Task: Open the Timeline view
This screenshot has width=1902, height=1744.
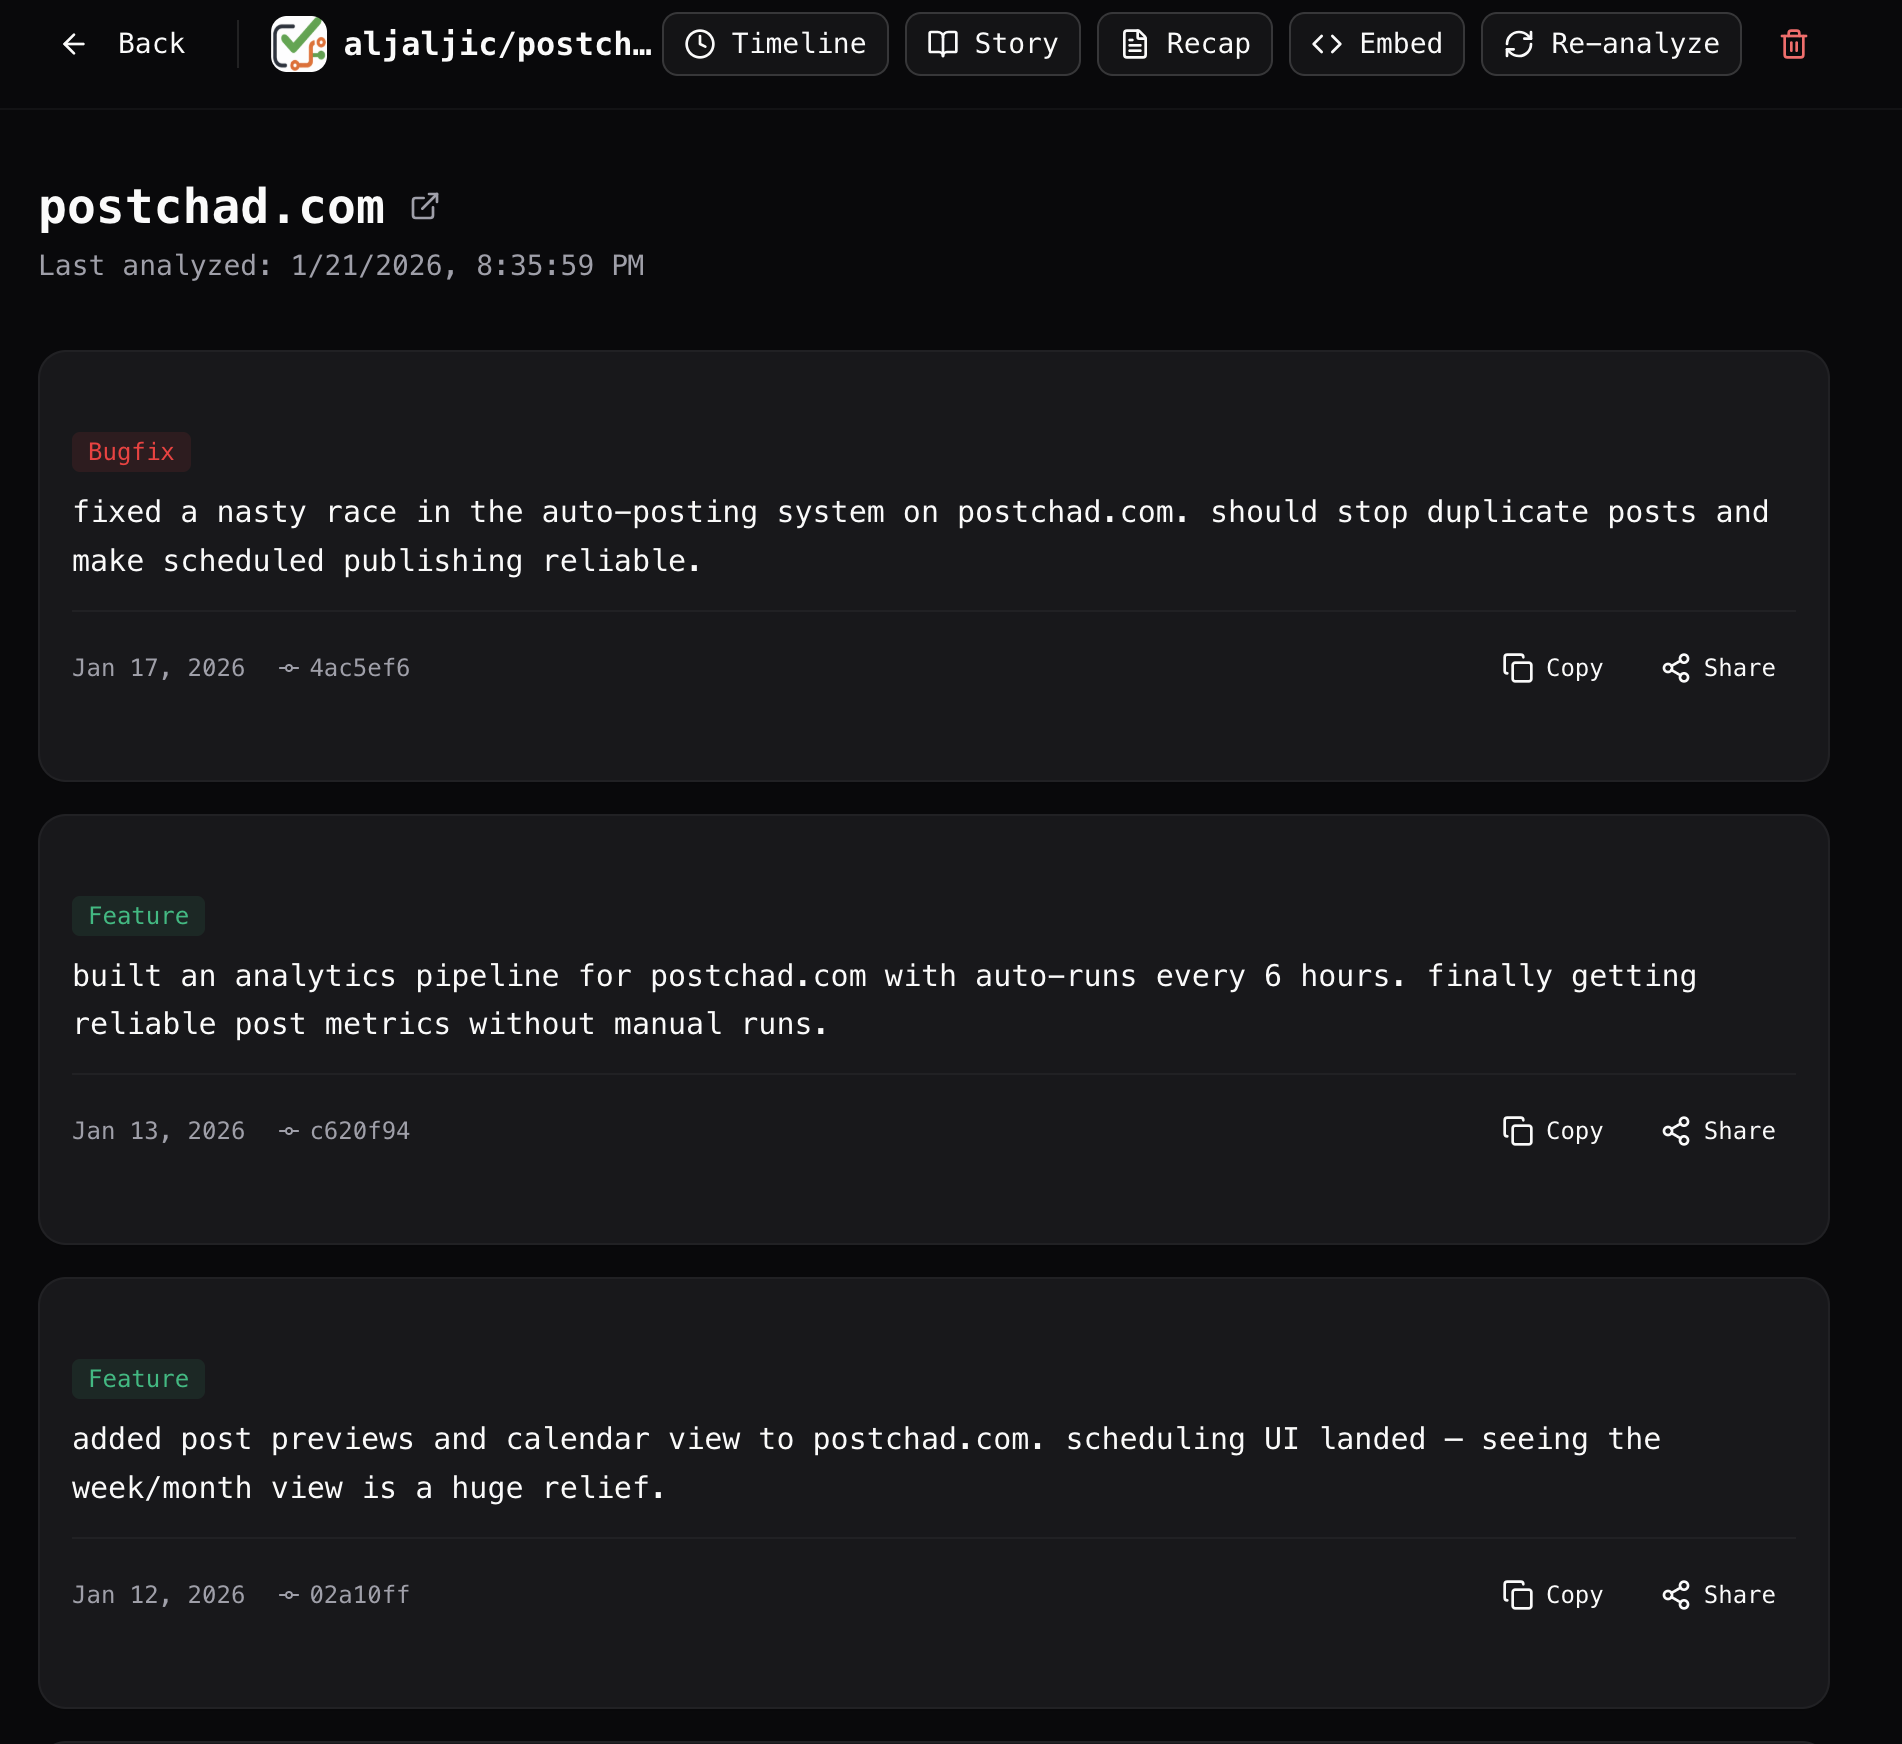Action: [775, 44]
